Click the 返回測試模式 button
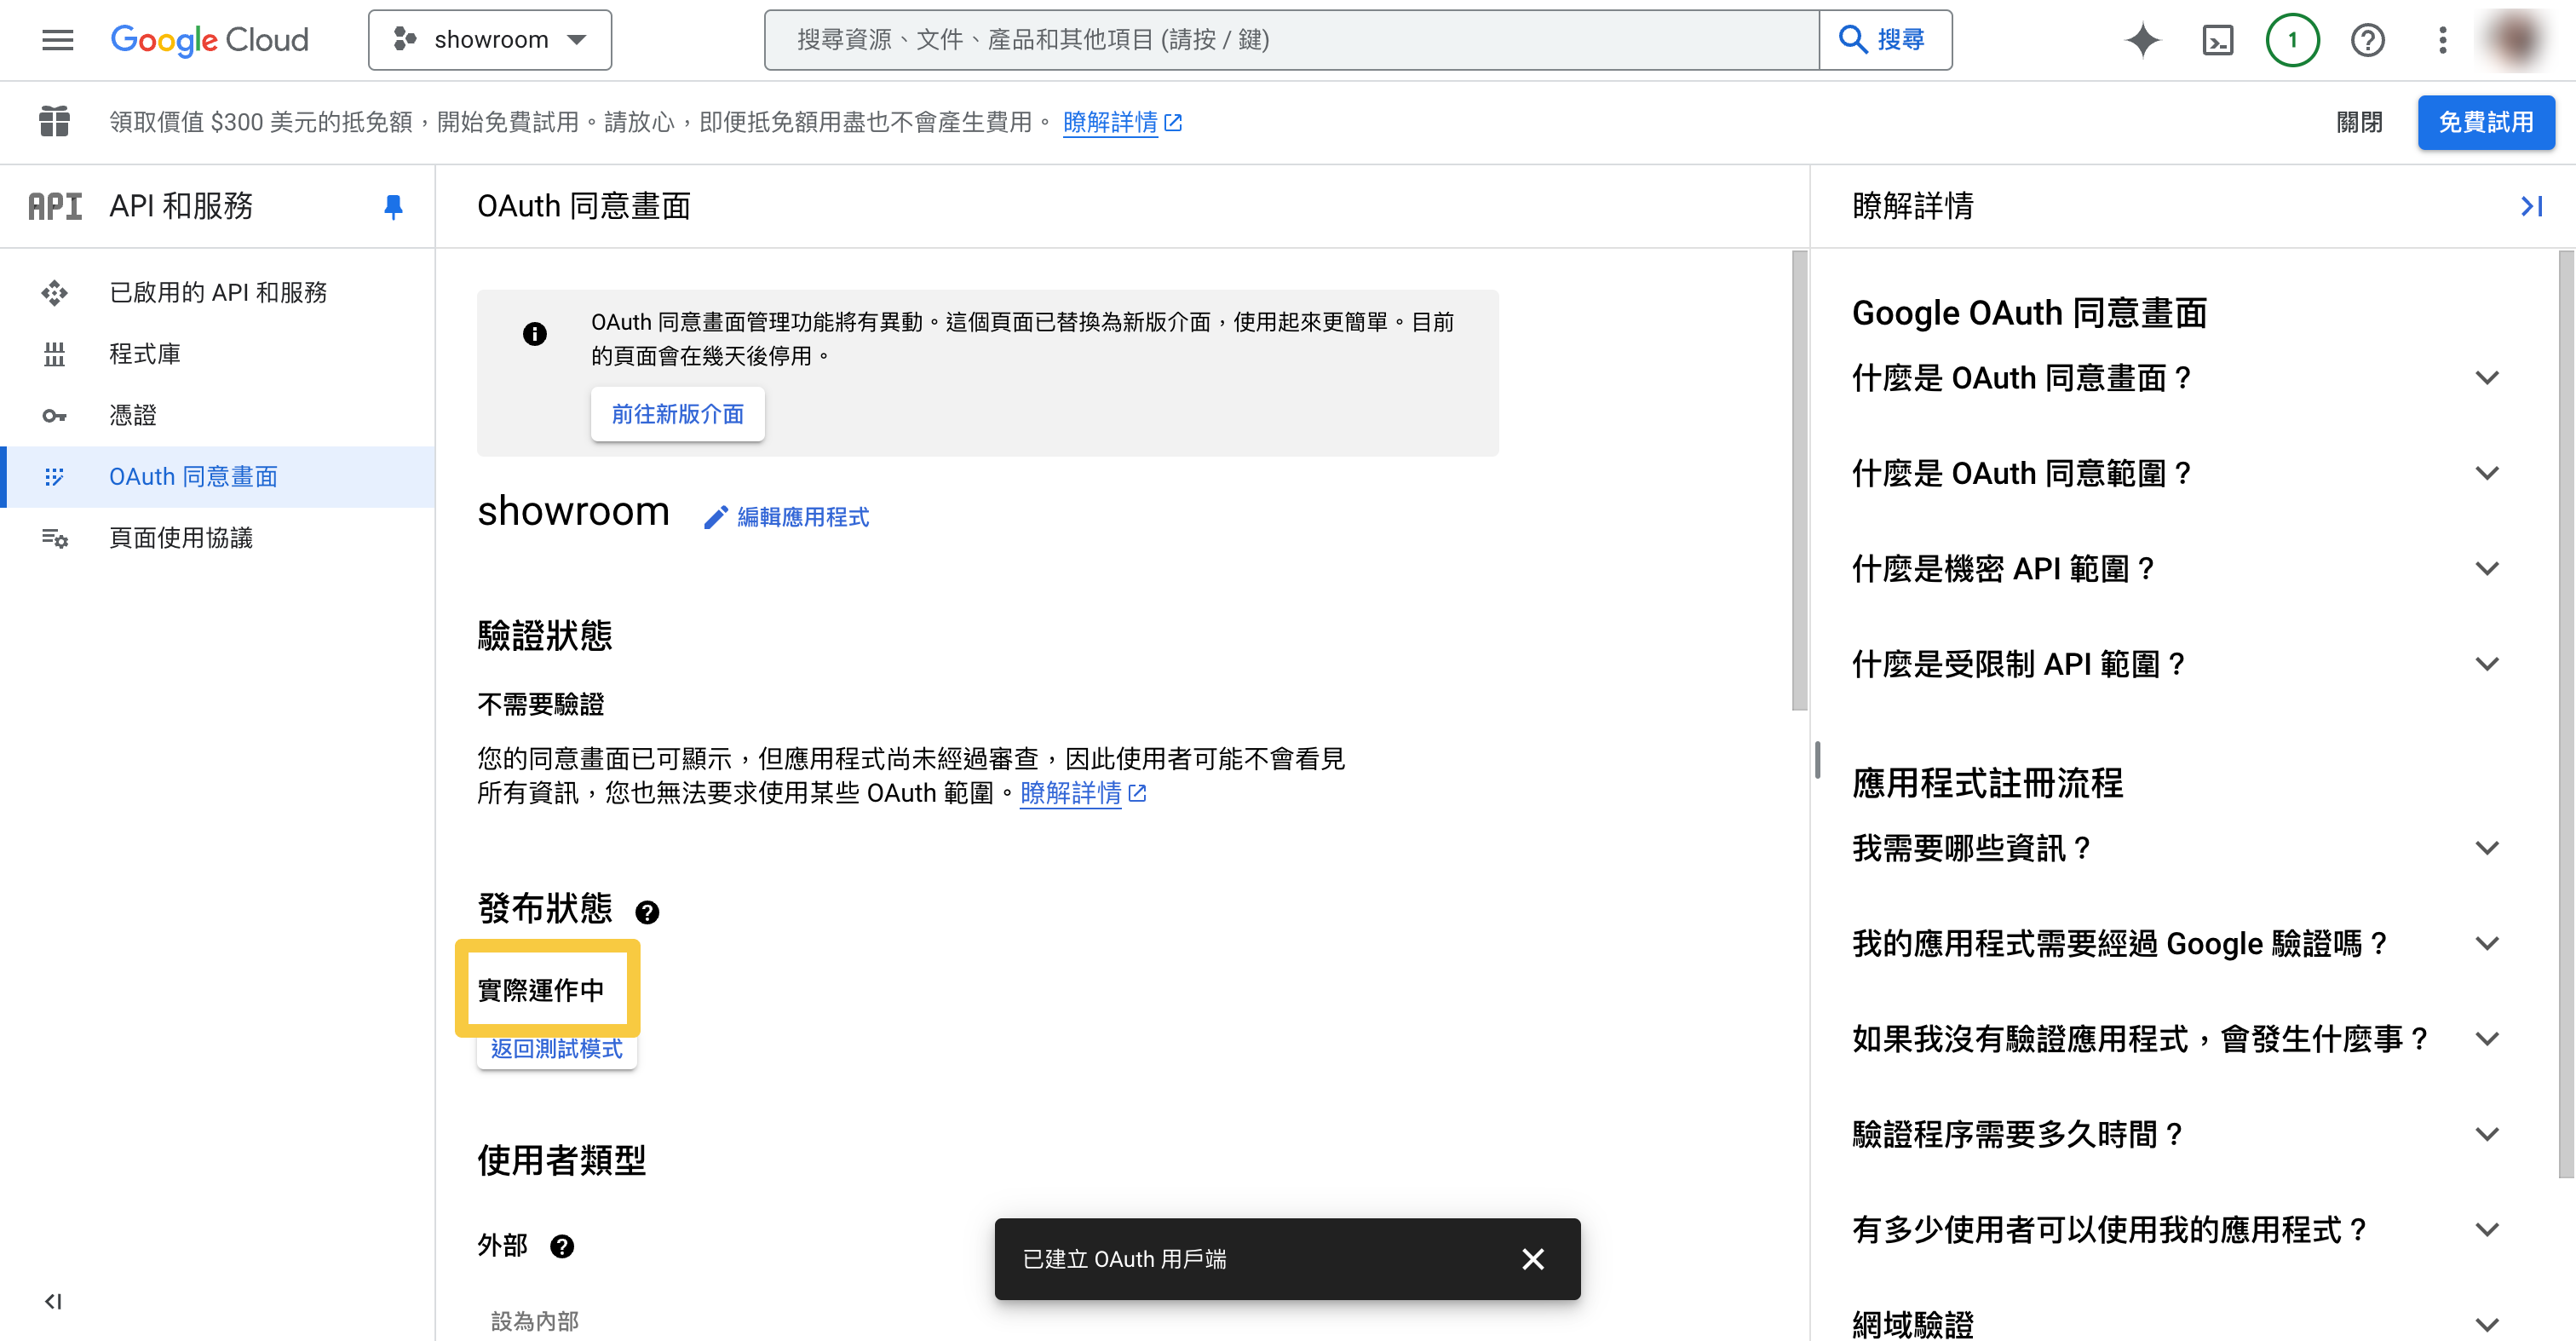 coord(557,1048)
